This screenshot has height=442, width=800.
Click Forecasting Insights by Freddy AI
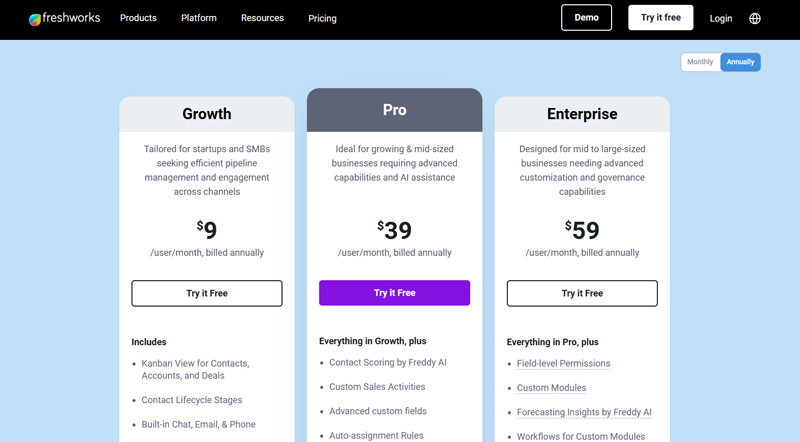[x=584, y=412]
